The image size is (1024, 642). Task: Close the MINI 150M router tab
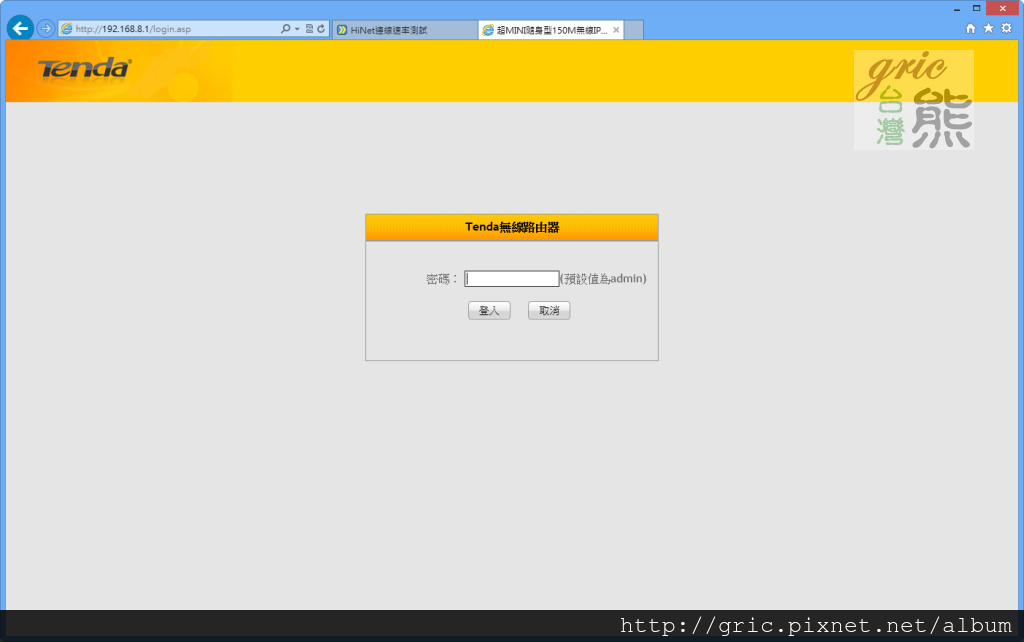[616, 30]
